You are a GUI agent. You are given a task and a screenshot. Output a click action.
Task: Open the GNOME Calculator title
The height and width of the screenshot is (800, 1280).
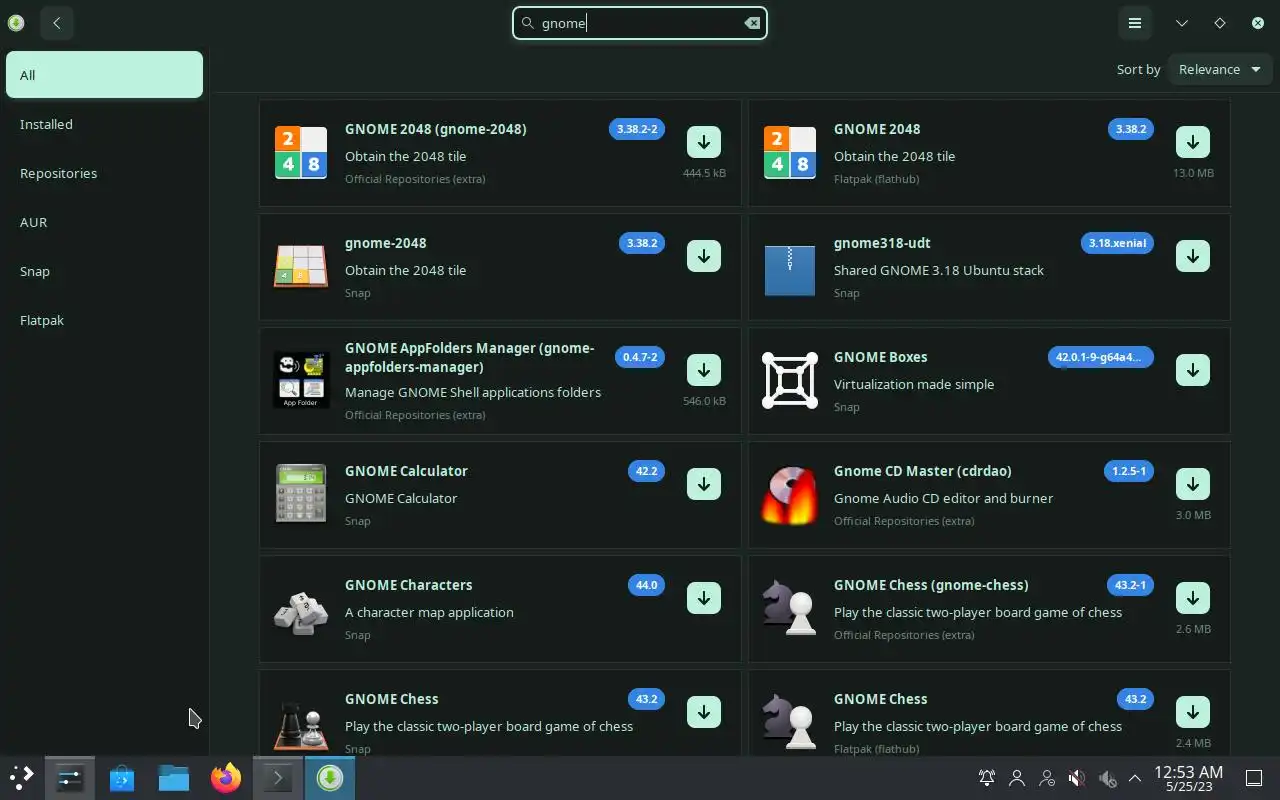click(406, 471)
